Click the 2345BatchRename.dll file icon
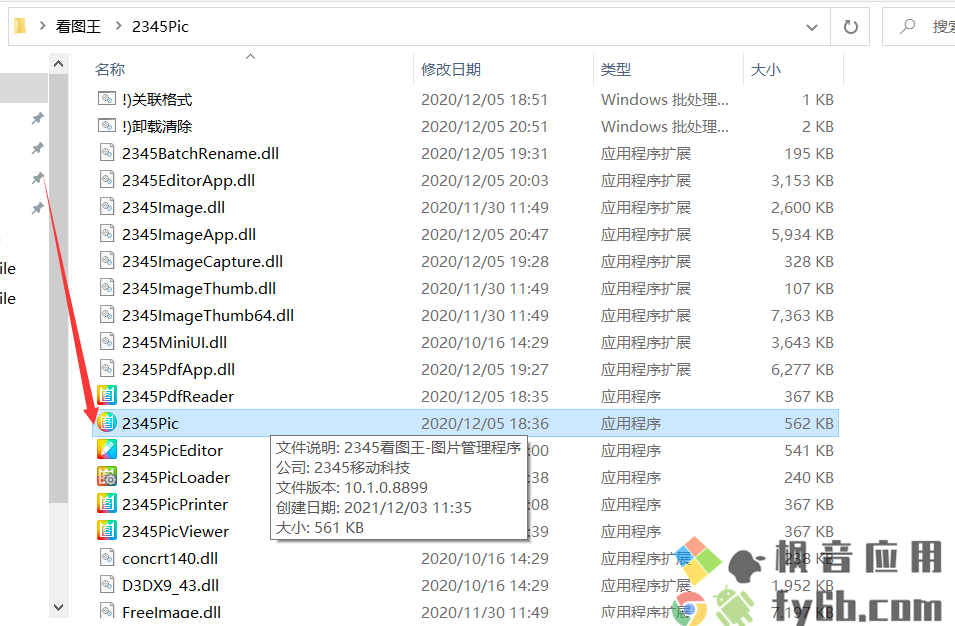Image resolution: width=955 pixels, height=626 pixels. pyautogui.click(x=107, y=153)
